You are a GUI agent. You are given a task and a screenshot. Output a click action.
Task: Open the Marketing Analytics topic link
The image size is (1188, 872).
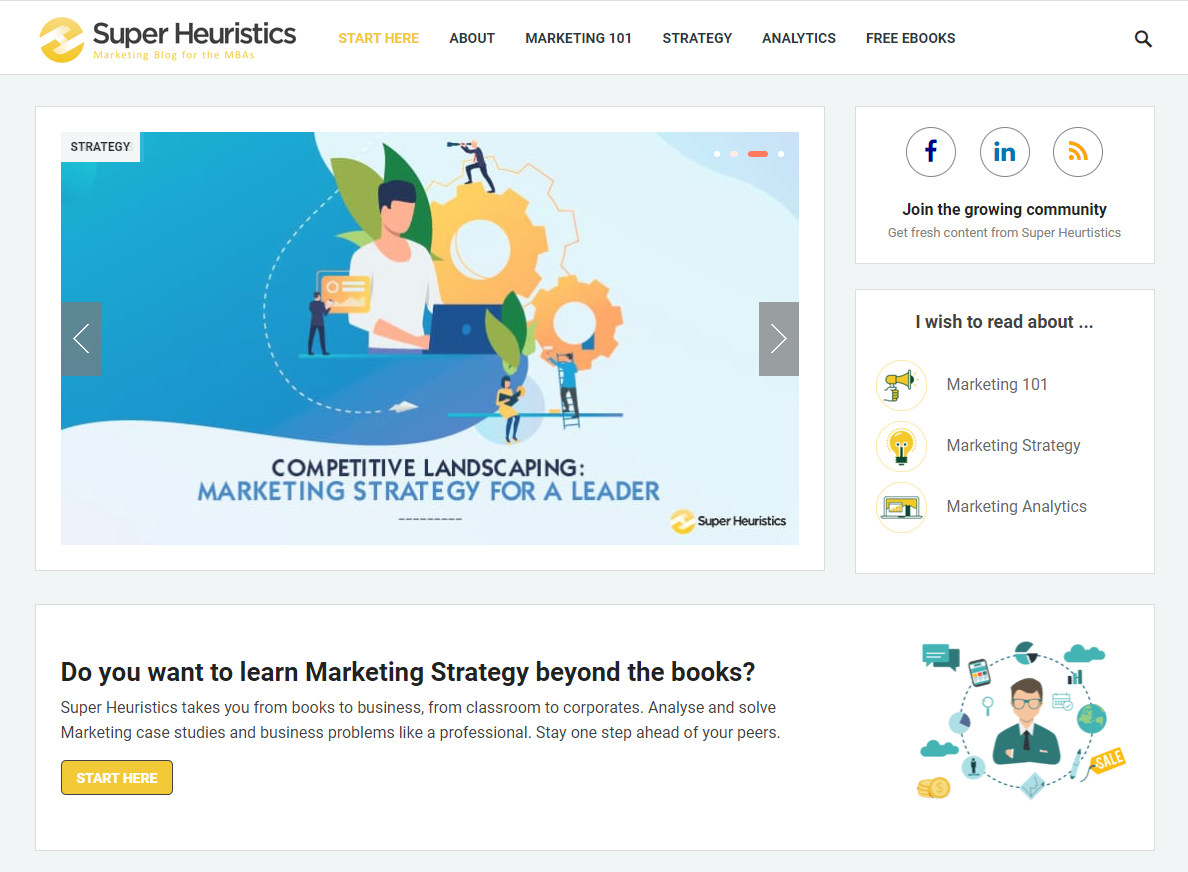click(1016, 506)
